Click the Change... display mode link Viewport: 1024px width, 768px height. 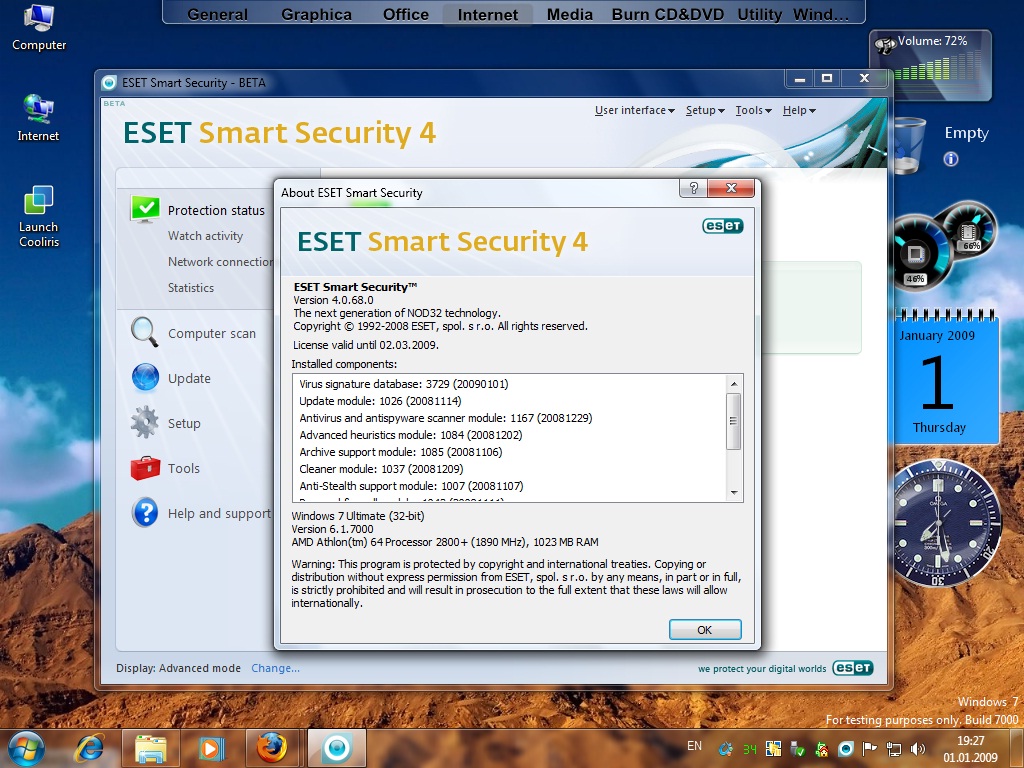click(276, 668)
